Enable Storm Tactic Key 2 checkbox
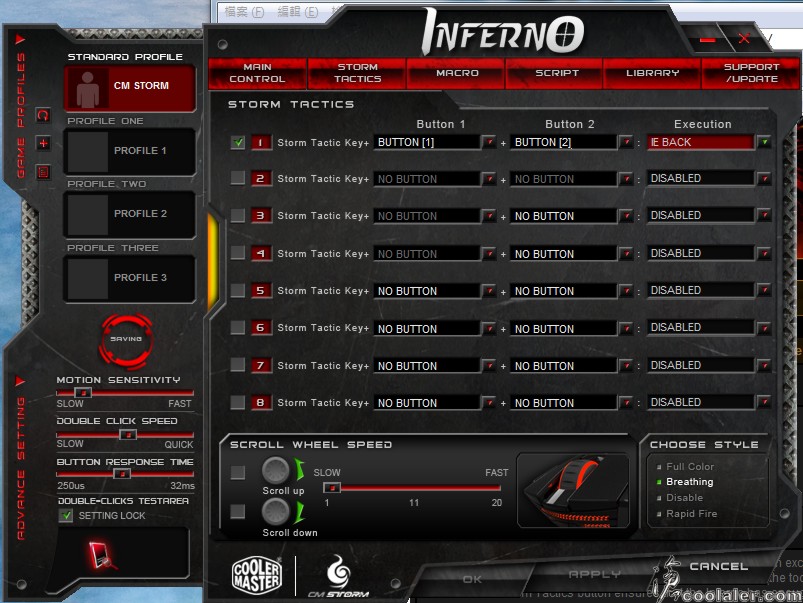This screenshot has width=803, height=603. click(x=238, y=178)
